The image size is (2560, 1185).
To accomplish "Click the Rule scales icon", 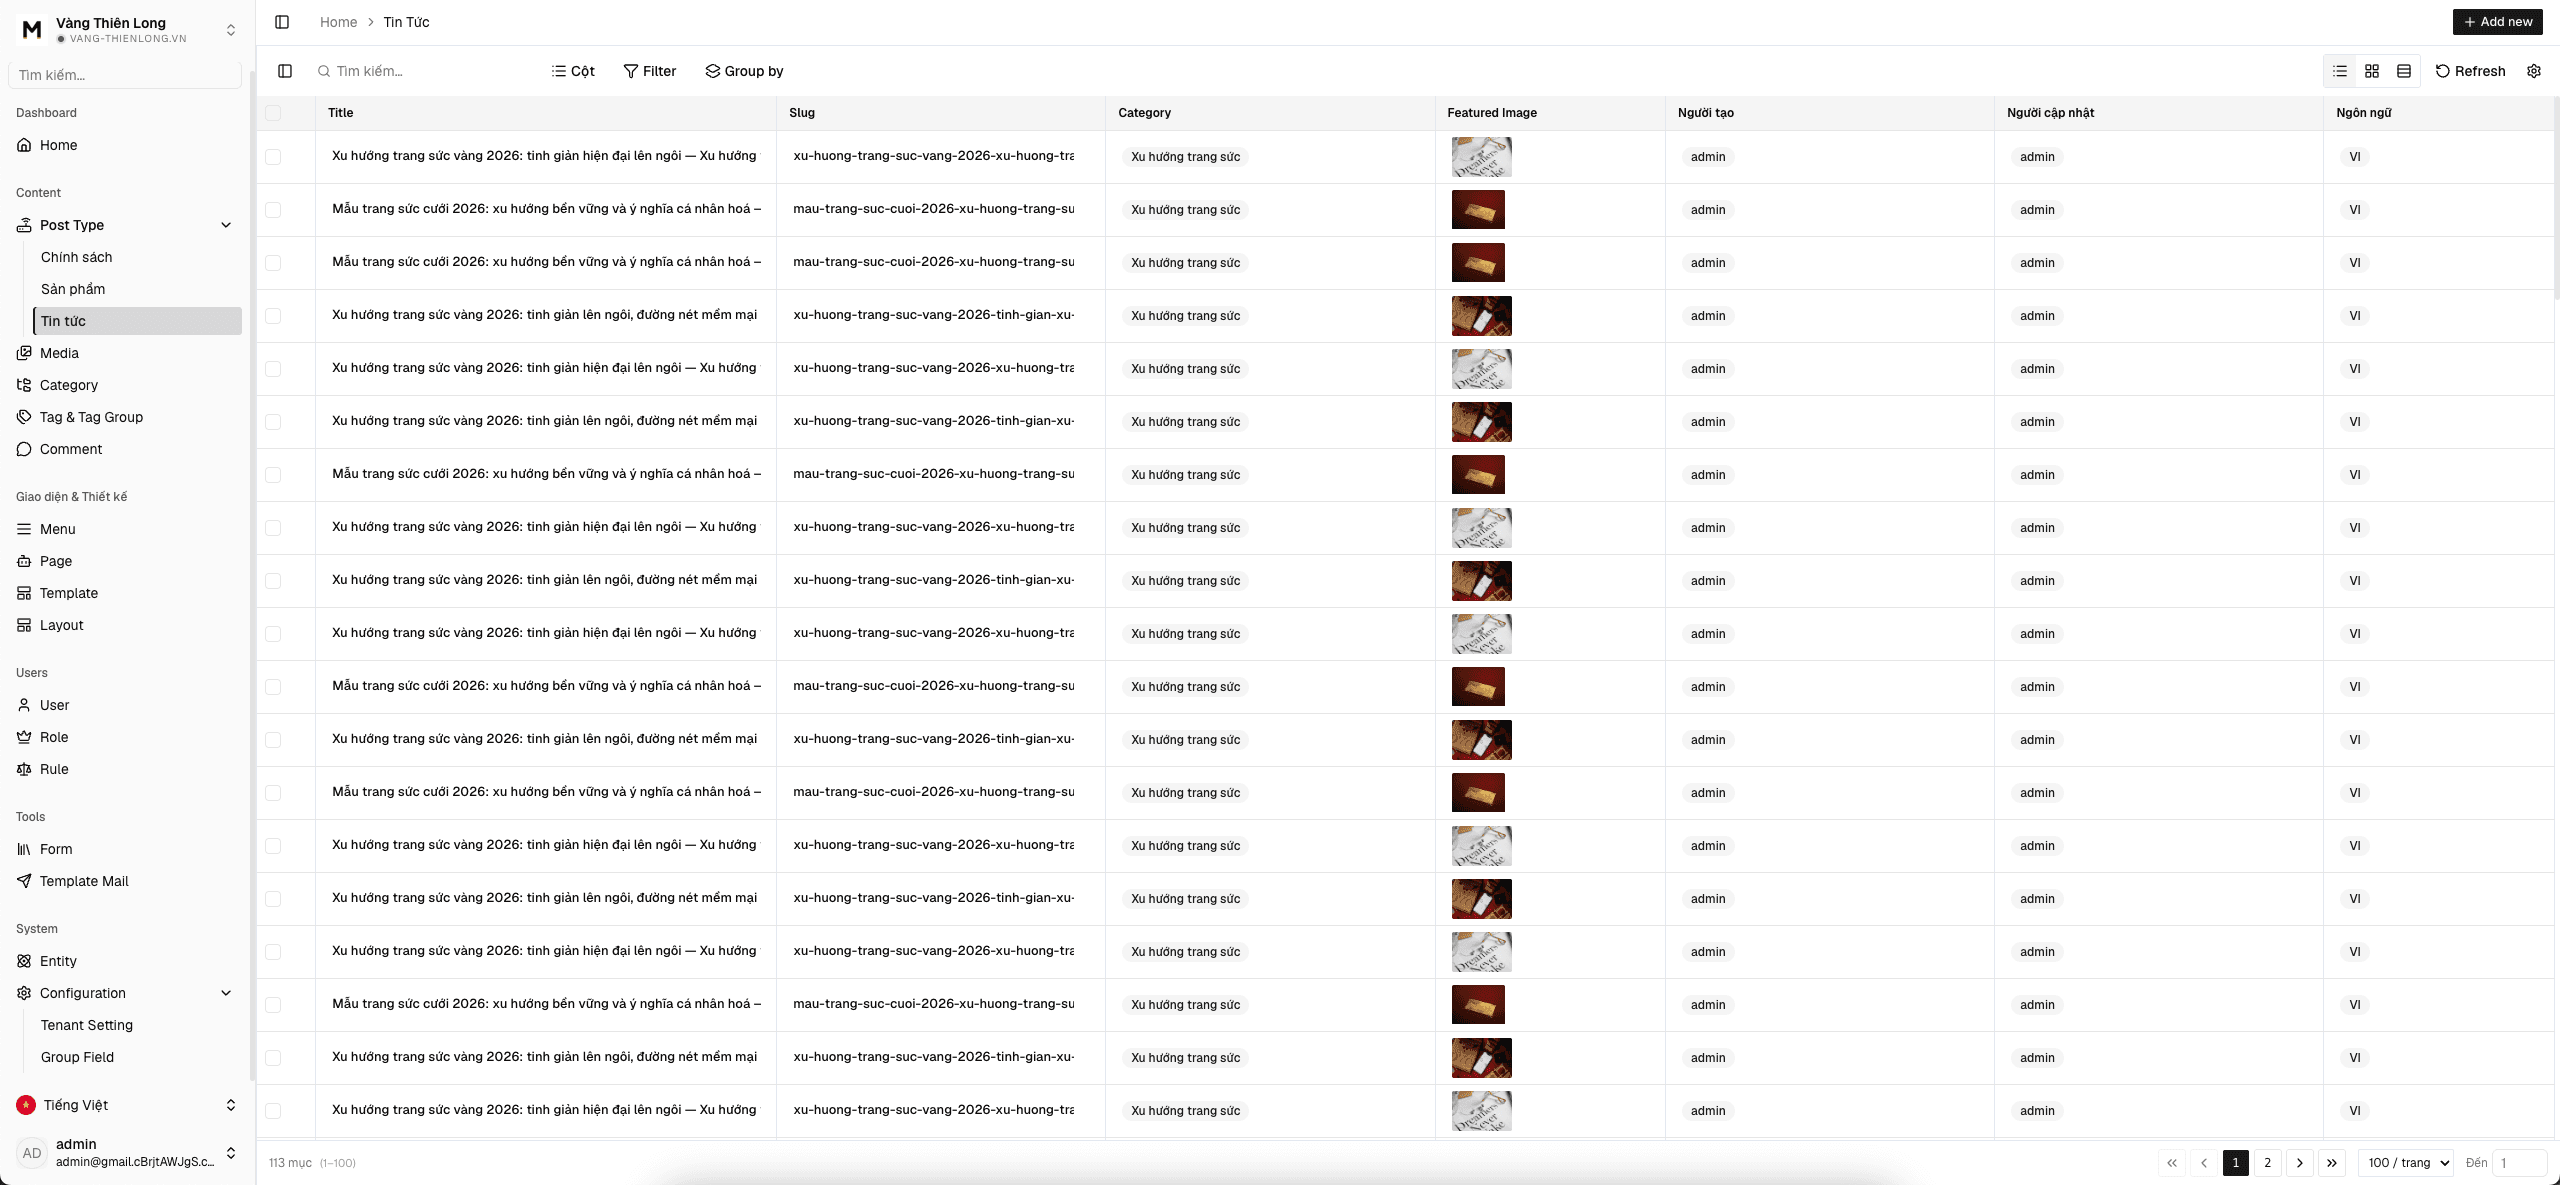I will (x=24, y=769).
